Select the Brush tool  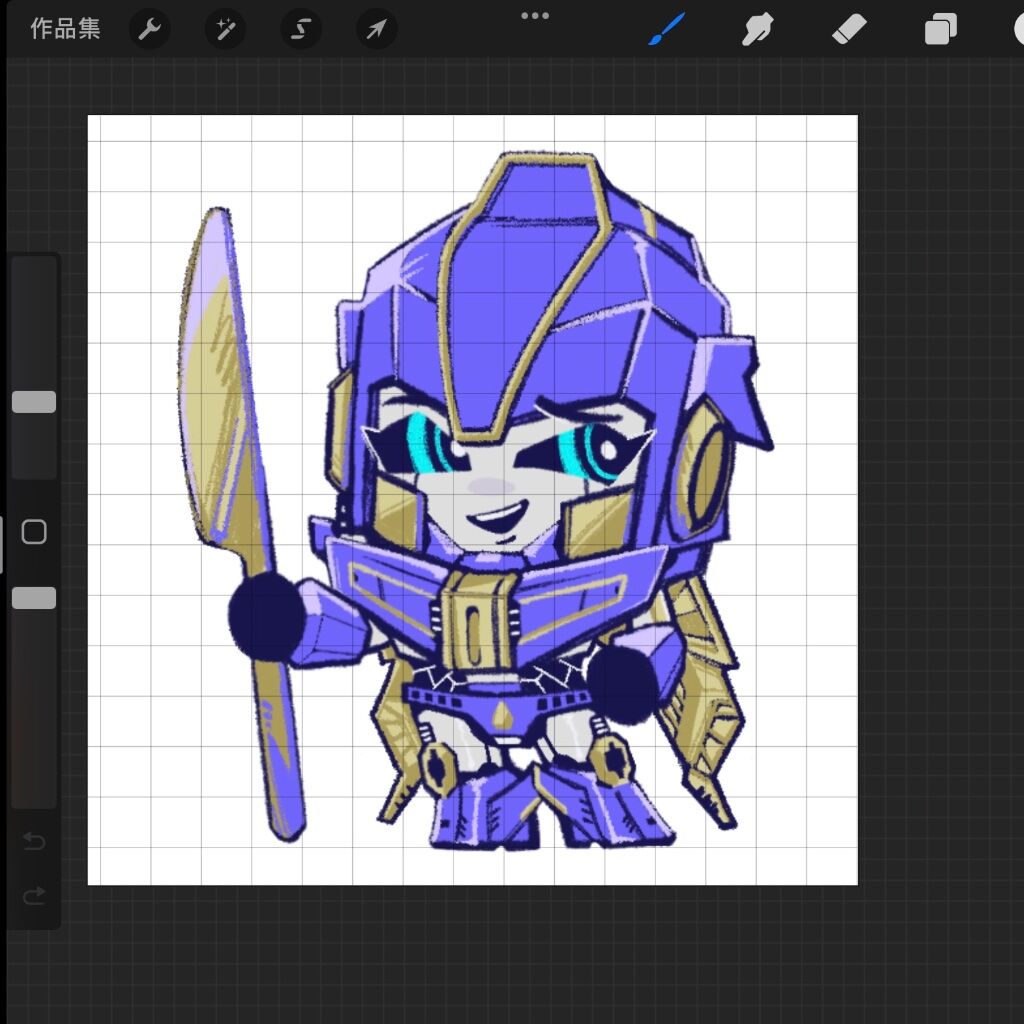coord(666,29)
